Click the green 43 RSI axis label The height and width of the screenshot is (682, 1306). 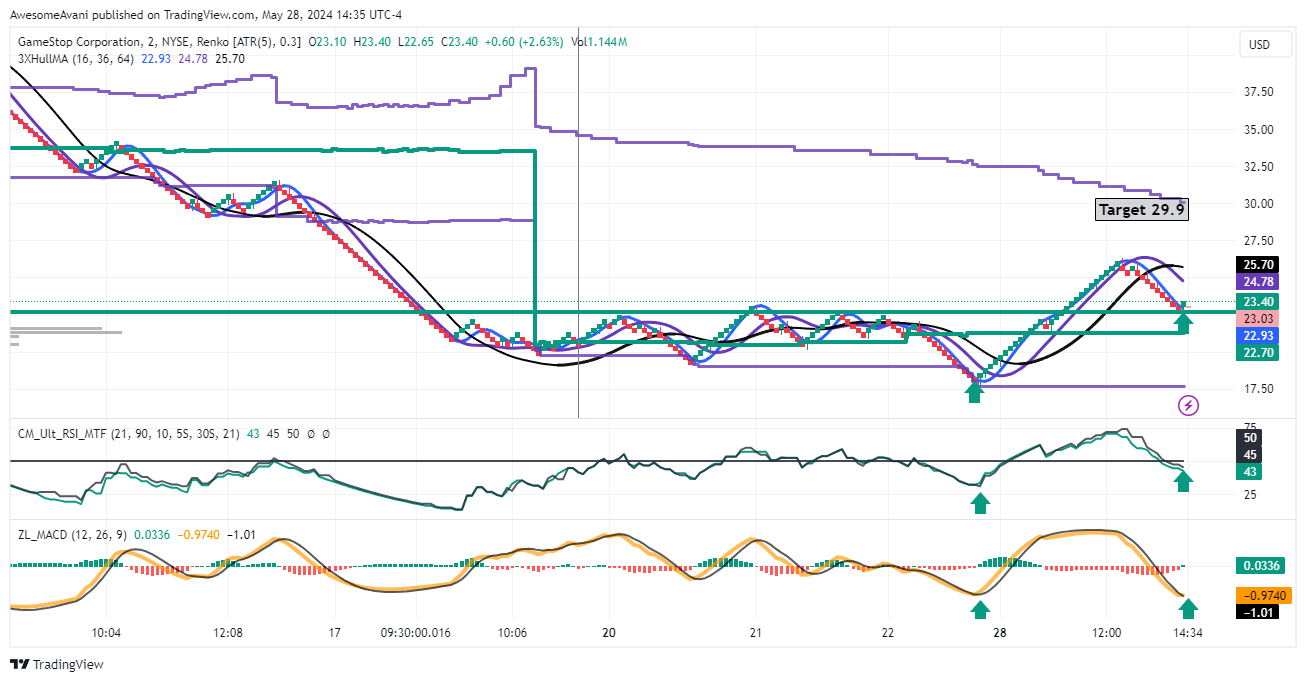pyautogui.click(x=1249, y=471)
